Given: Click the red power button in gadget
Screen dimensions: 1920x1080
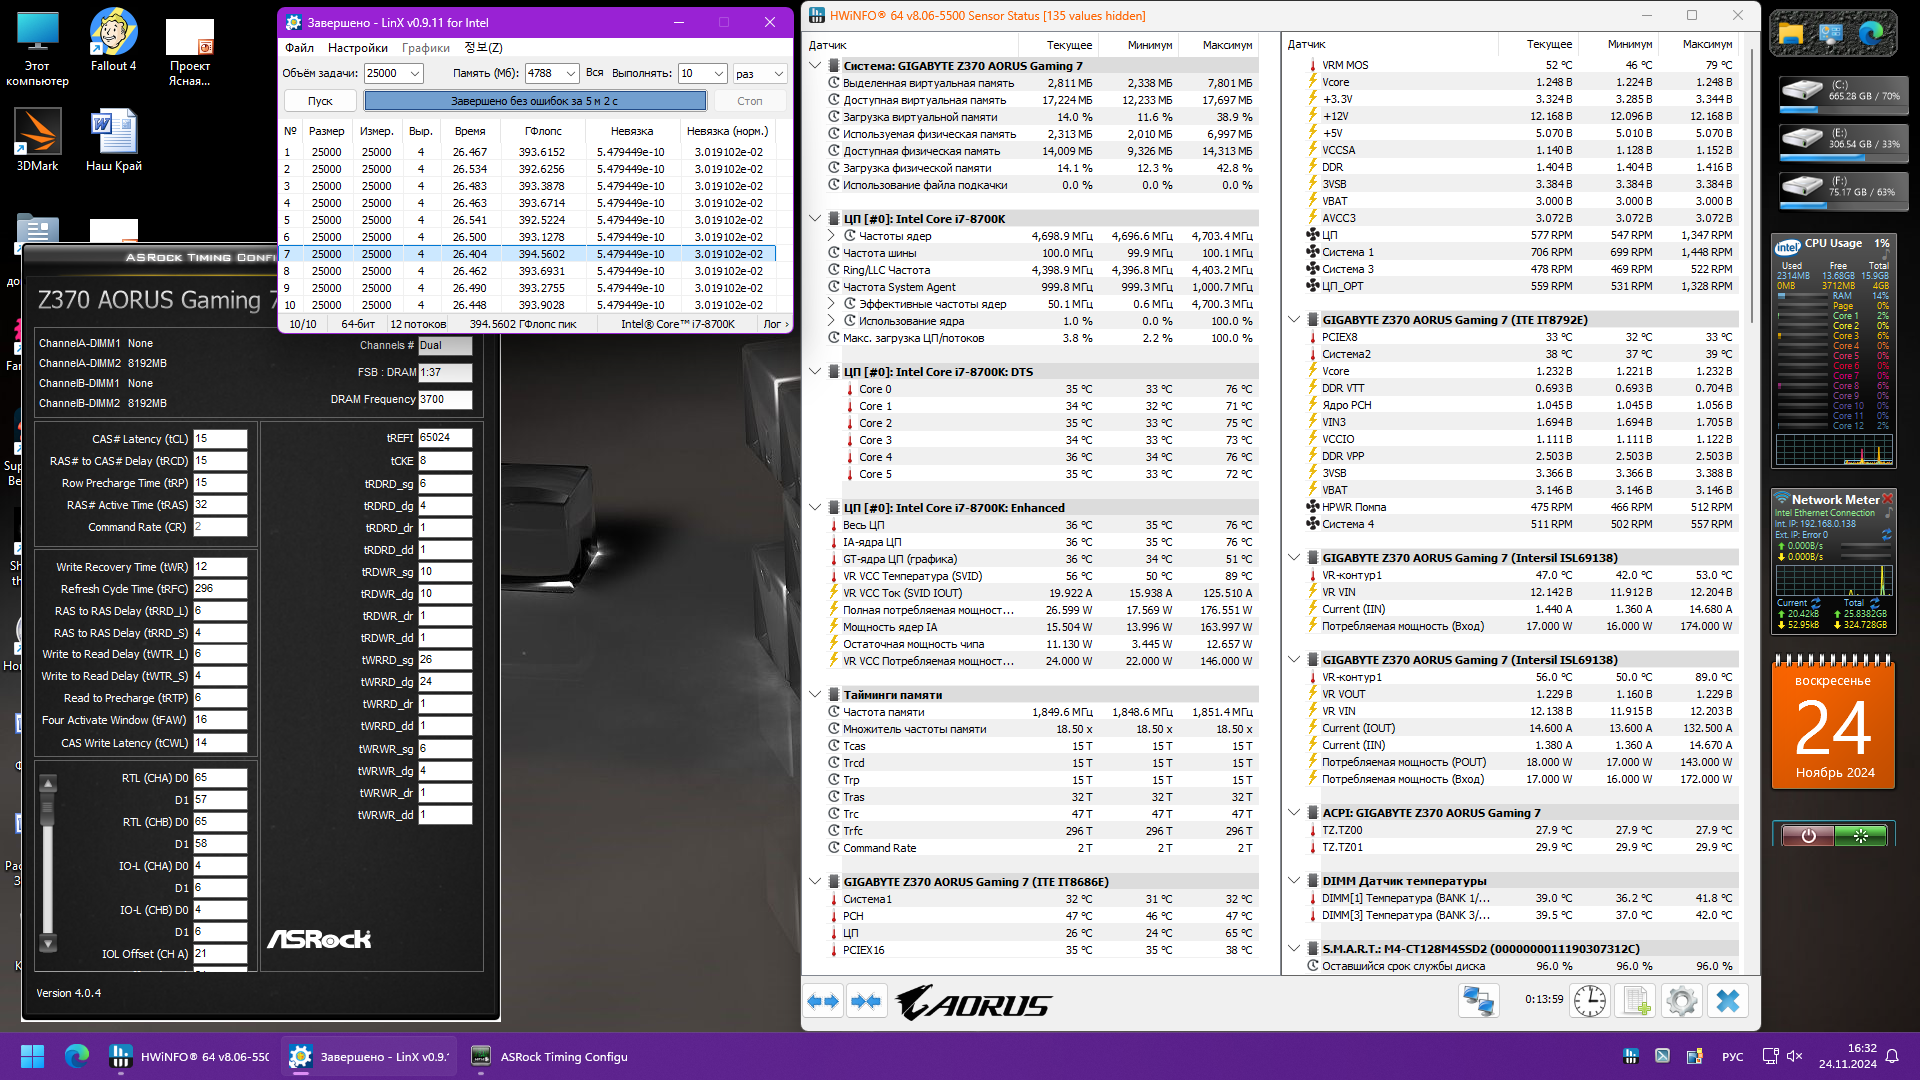Looking at the screenshot, I should point(1807,836).
